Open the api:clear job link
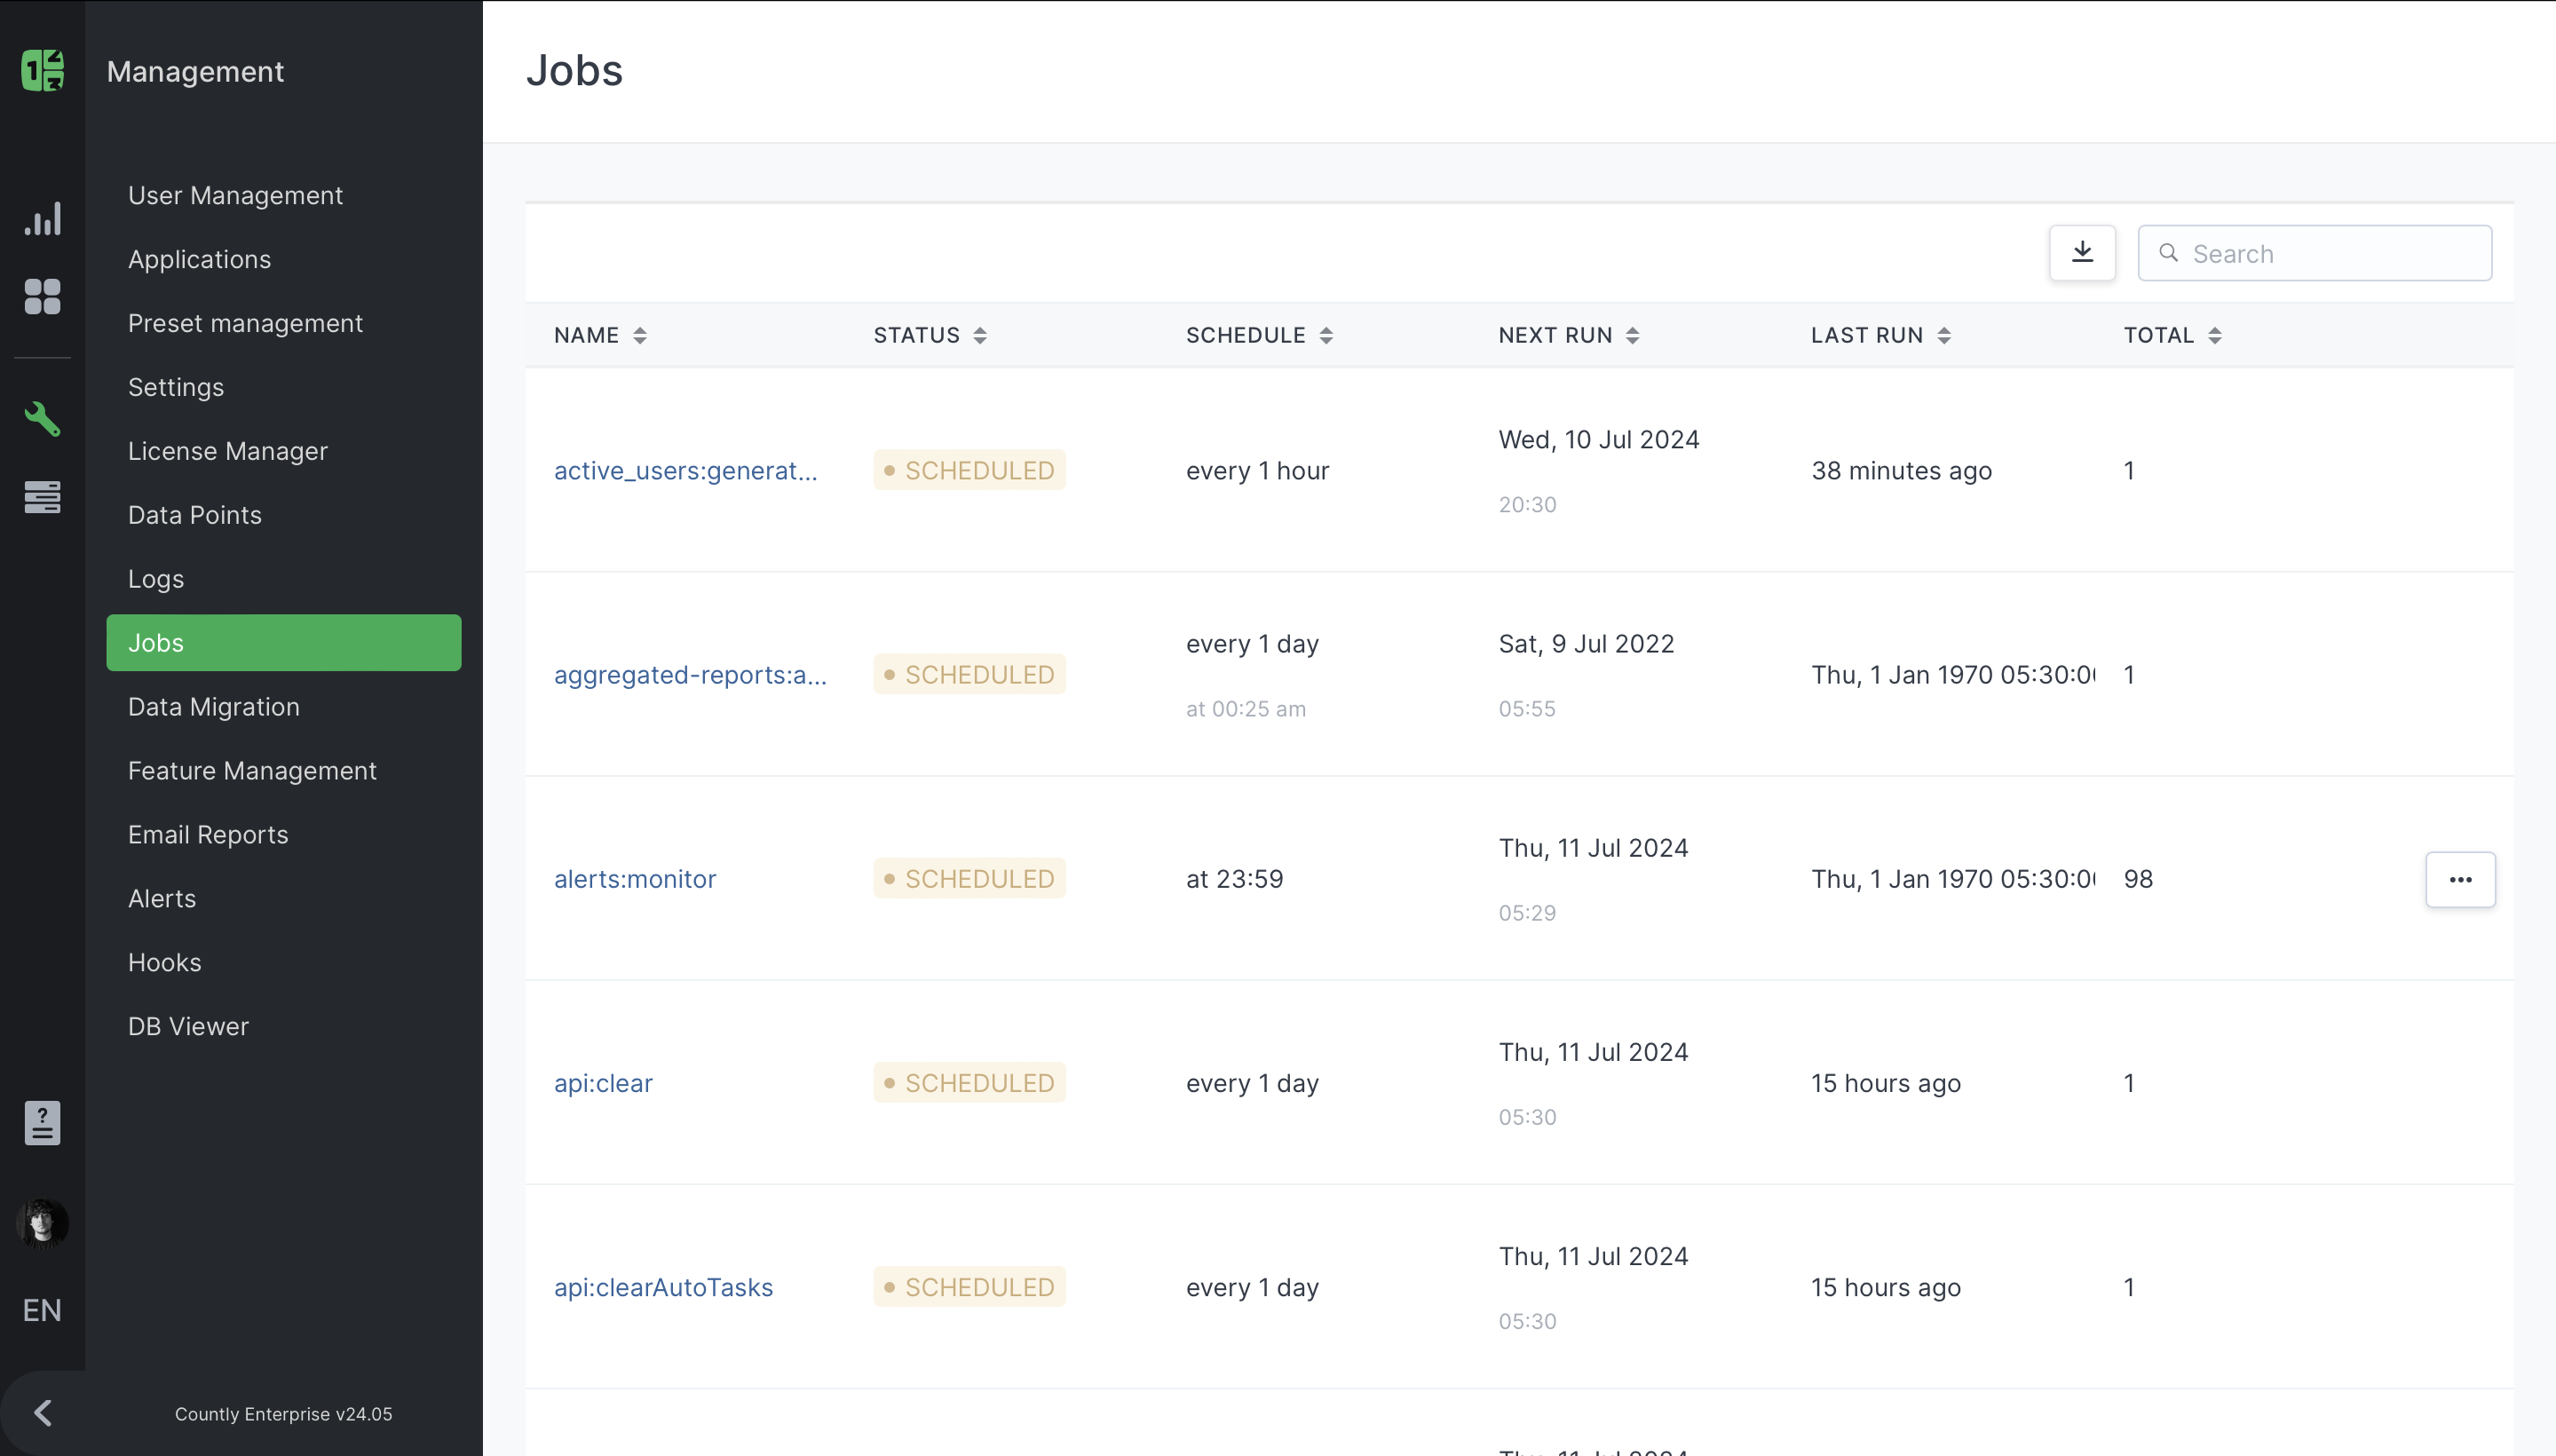Image resolution: width=2556 pixels, height=1456 pixels. (x=603, y=1083)
